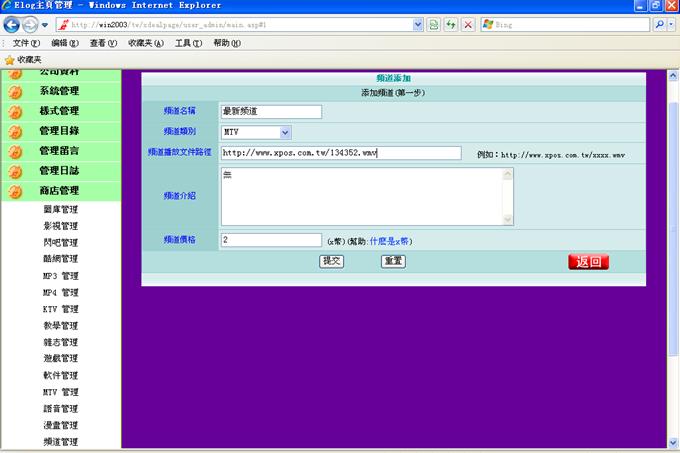Select 頻道管理 in the sidebar list
Screen dimensions: 680x453
point(60,441)
